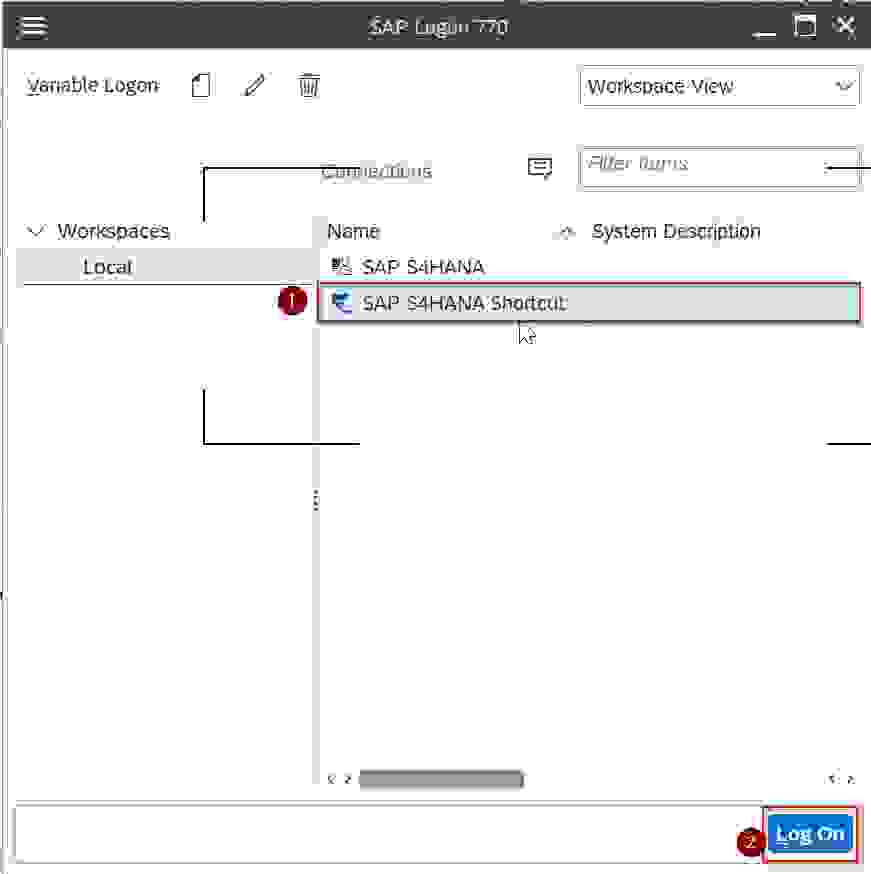The height and width of the screenshot is (874, 871).
Task: Open the hamburger menu in title bar
Action: 33,27
